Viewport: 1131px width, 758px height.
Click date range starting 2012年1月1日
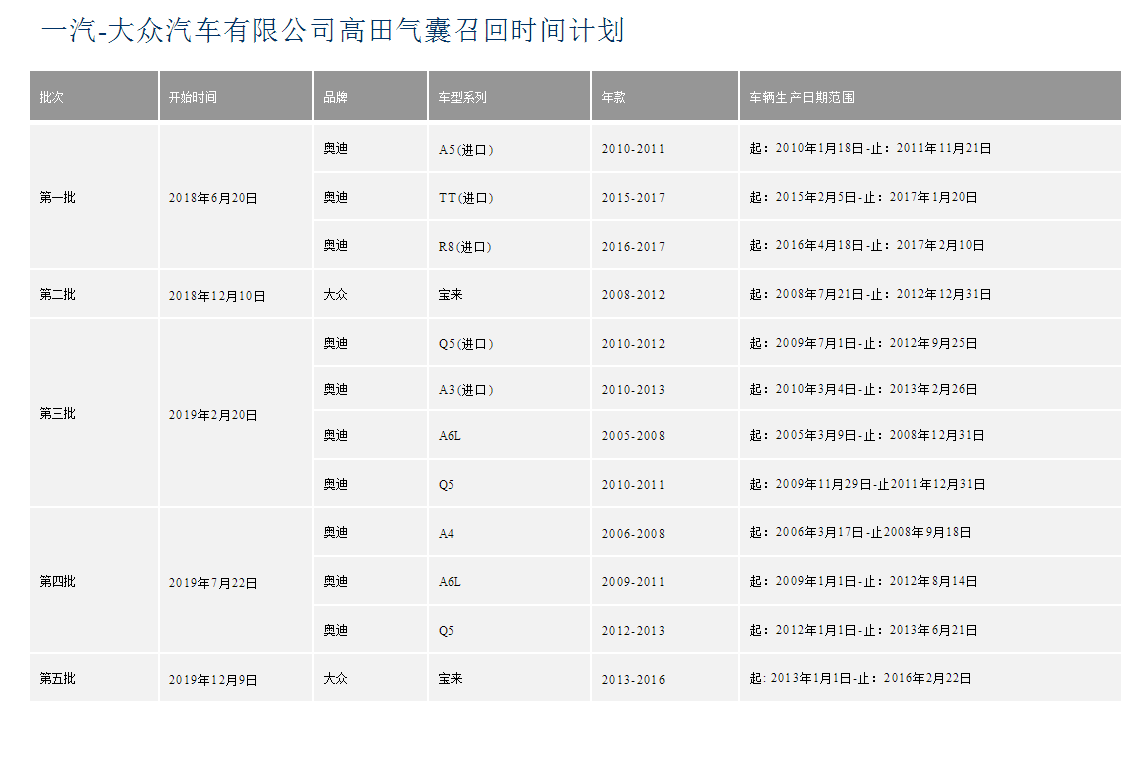tap(863, 630)
